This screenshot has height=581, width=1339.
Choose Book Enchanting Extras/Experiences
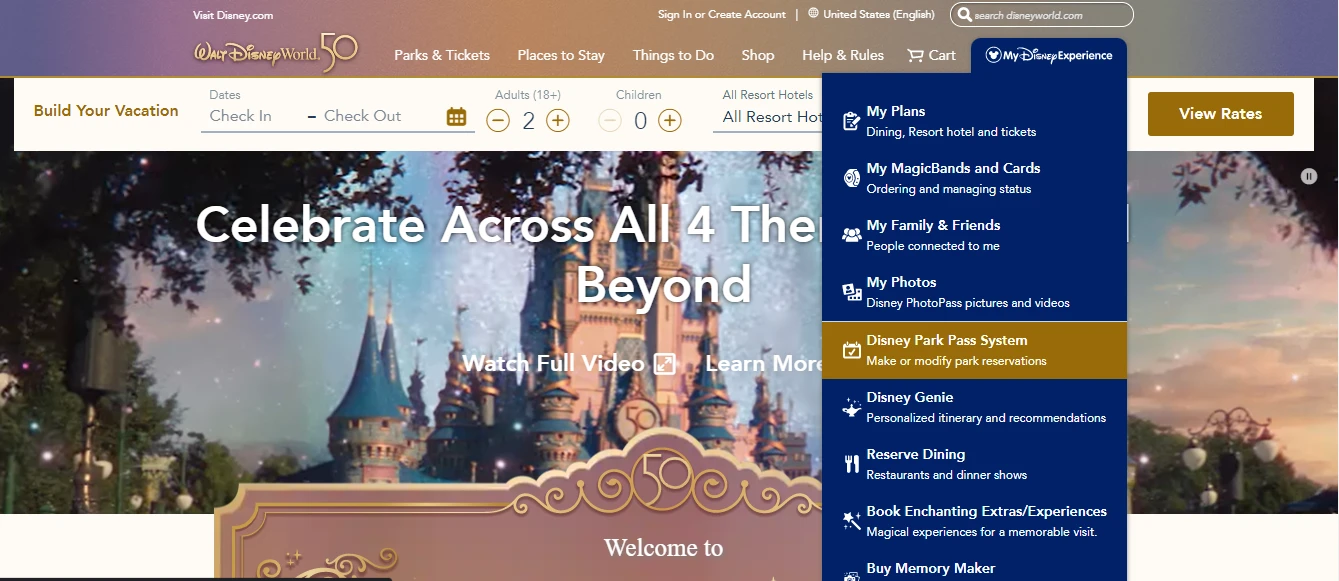pyautogui.click(x=974, y=521)
